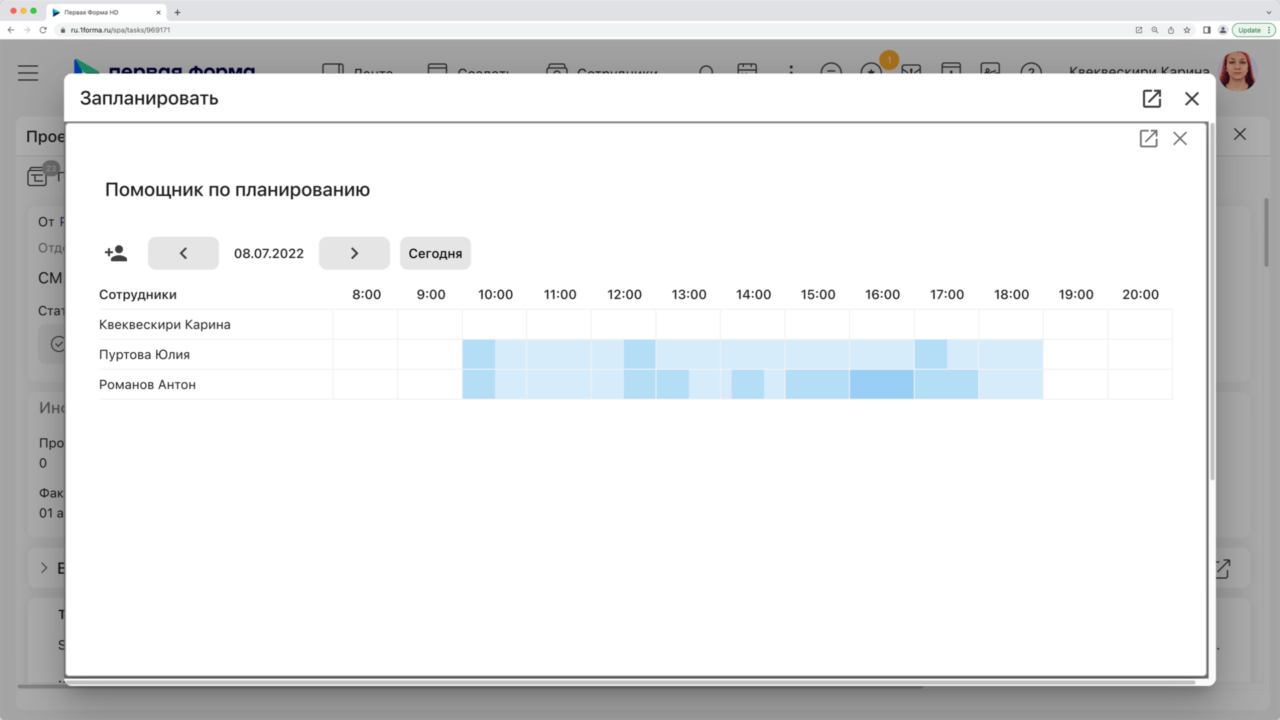Open the browser profile icon
The height and width of the screenshot is (720, 1280).
click(1222, 30)
